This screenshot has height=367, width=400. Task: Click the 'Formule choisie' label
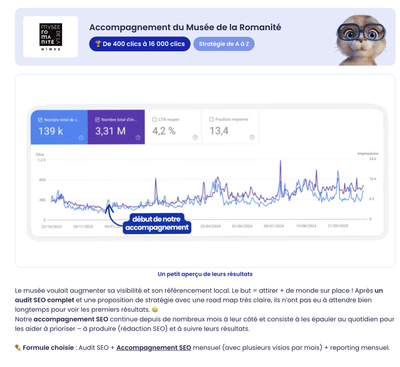(48, 348)
